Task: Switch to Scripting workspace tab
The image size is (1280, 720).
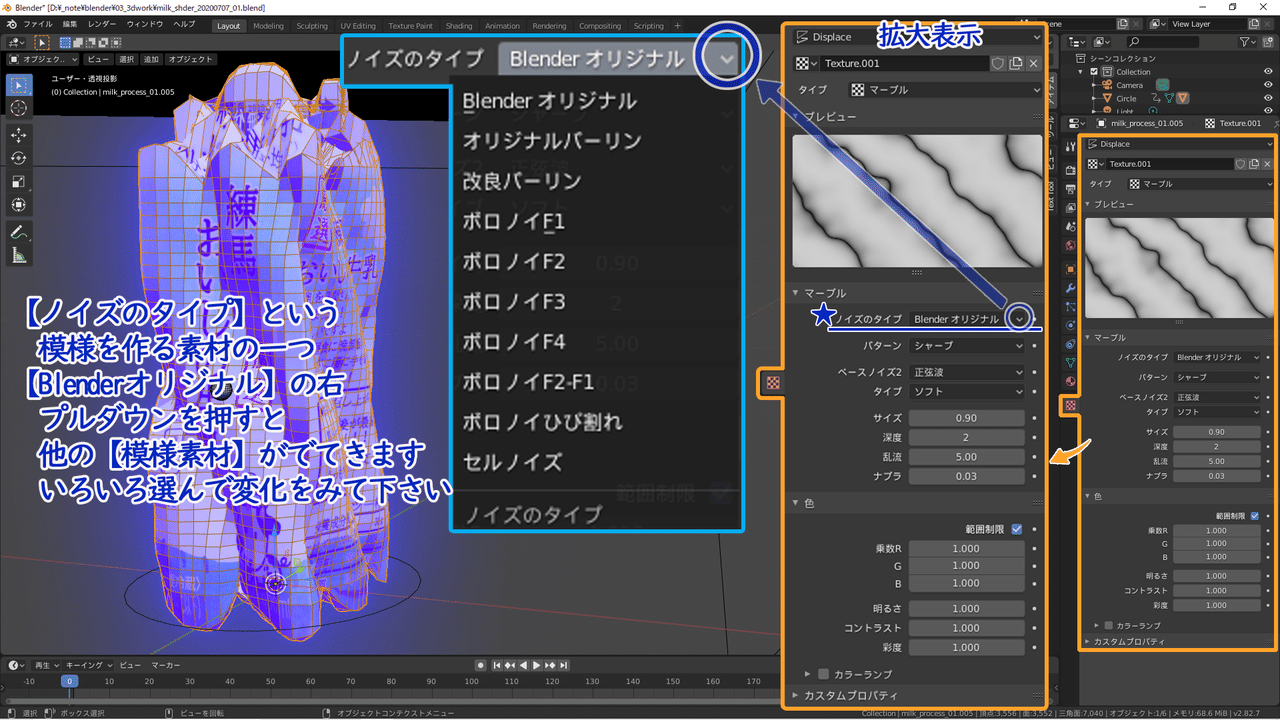Action: (x=648, y=26)
